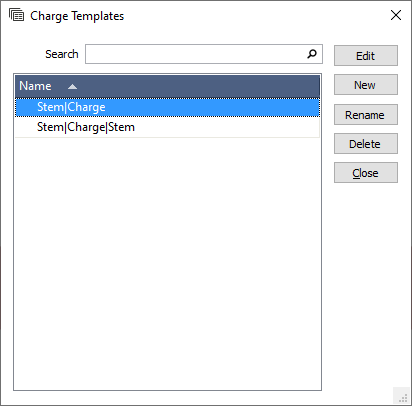Click the empty area of the template list

[x=167, y=263]
